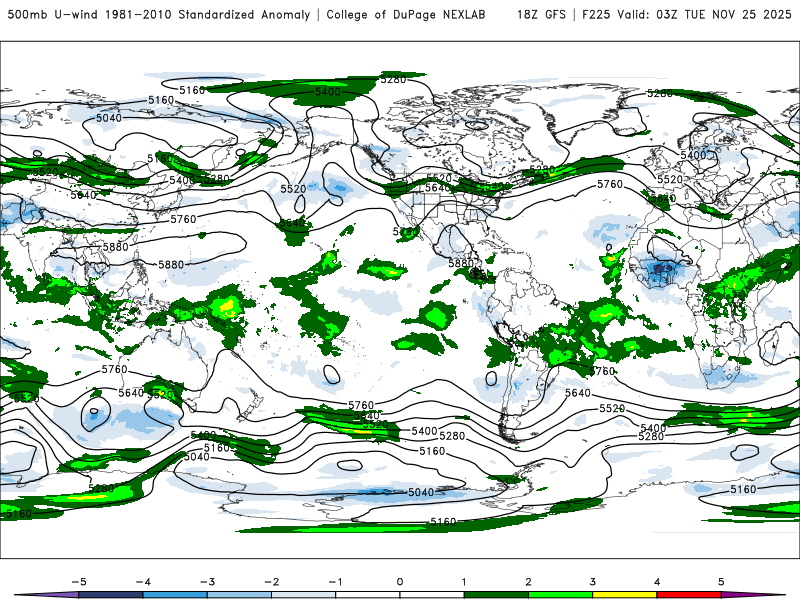800x600 pixels.
Task: Select the pale blue -2 to -1 colorbar segment
Action: point(304,595)
